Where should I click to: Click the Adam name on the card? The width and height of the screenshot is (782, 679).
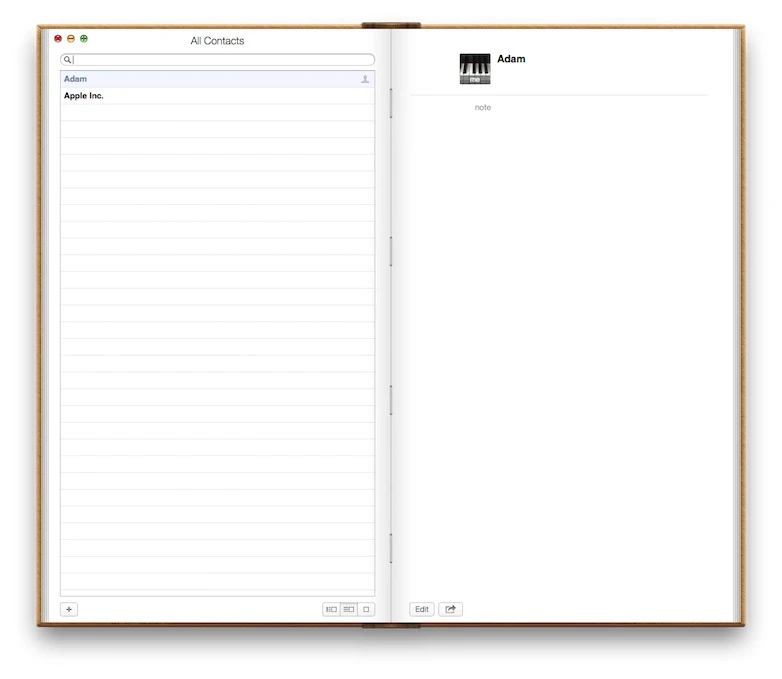[x=511, y=59]
